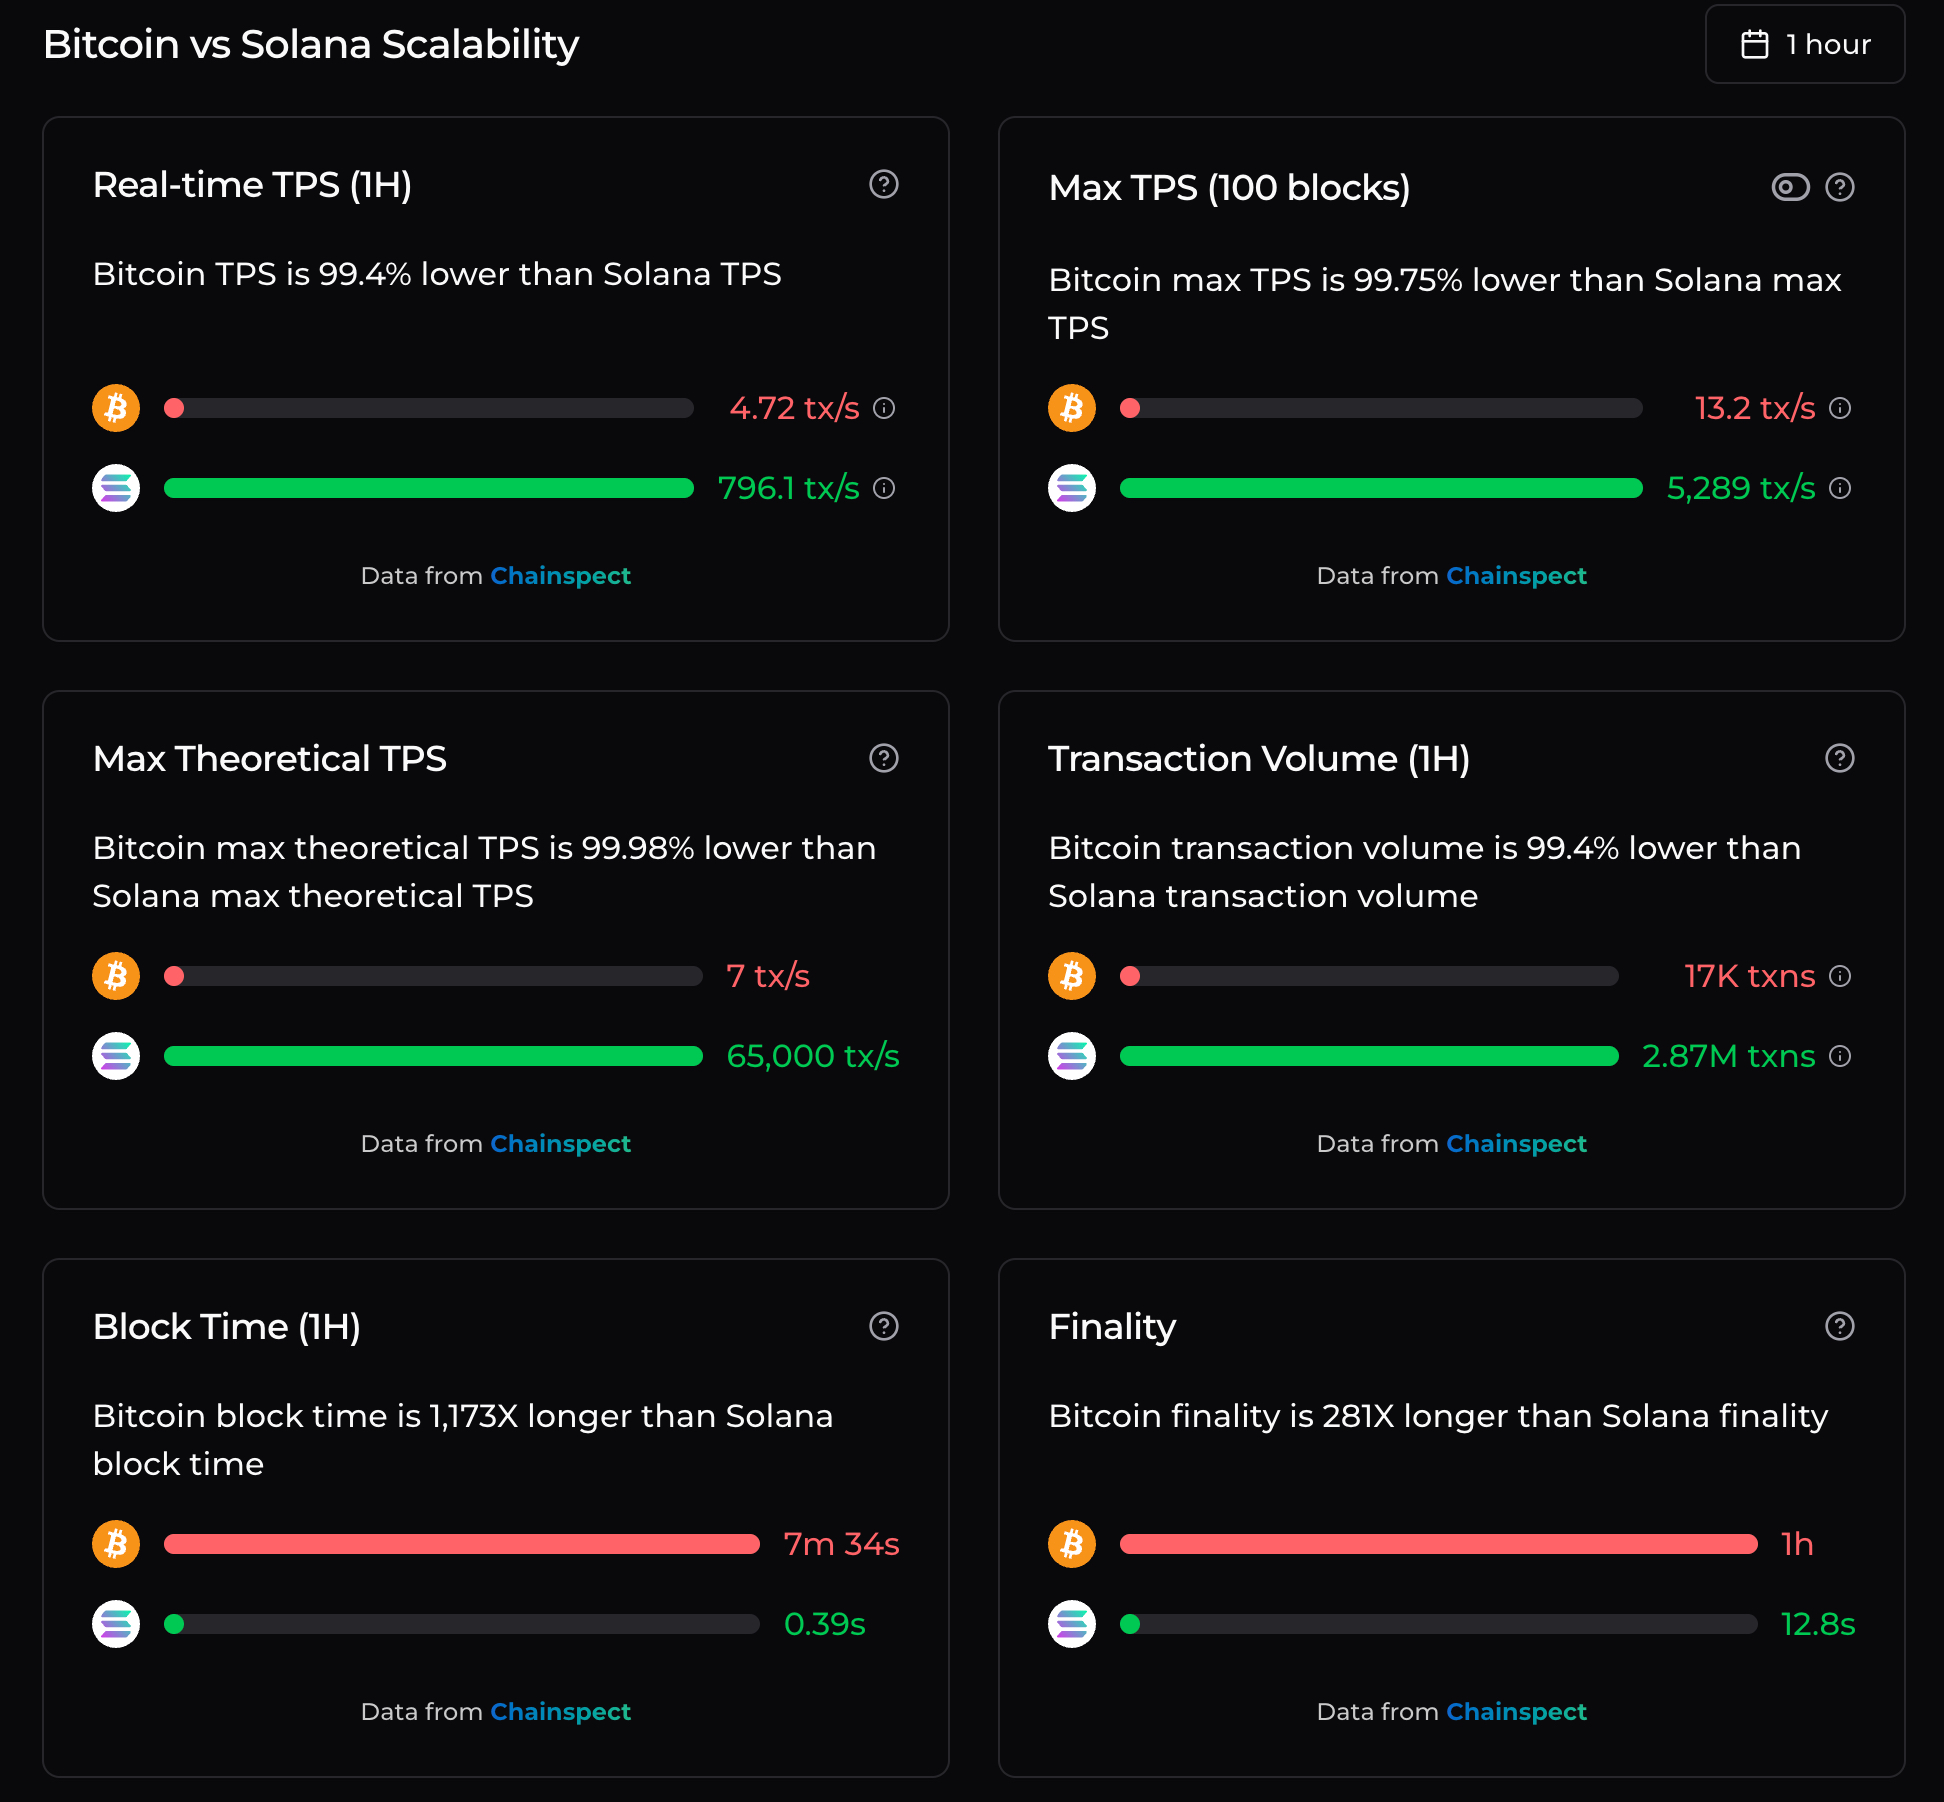Open the help tooltip on Block Time card
The image size is (1944, 1802).
coord(884,1327)
